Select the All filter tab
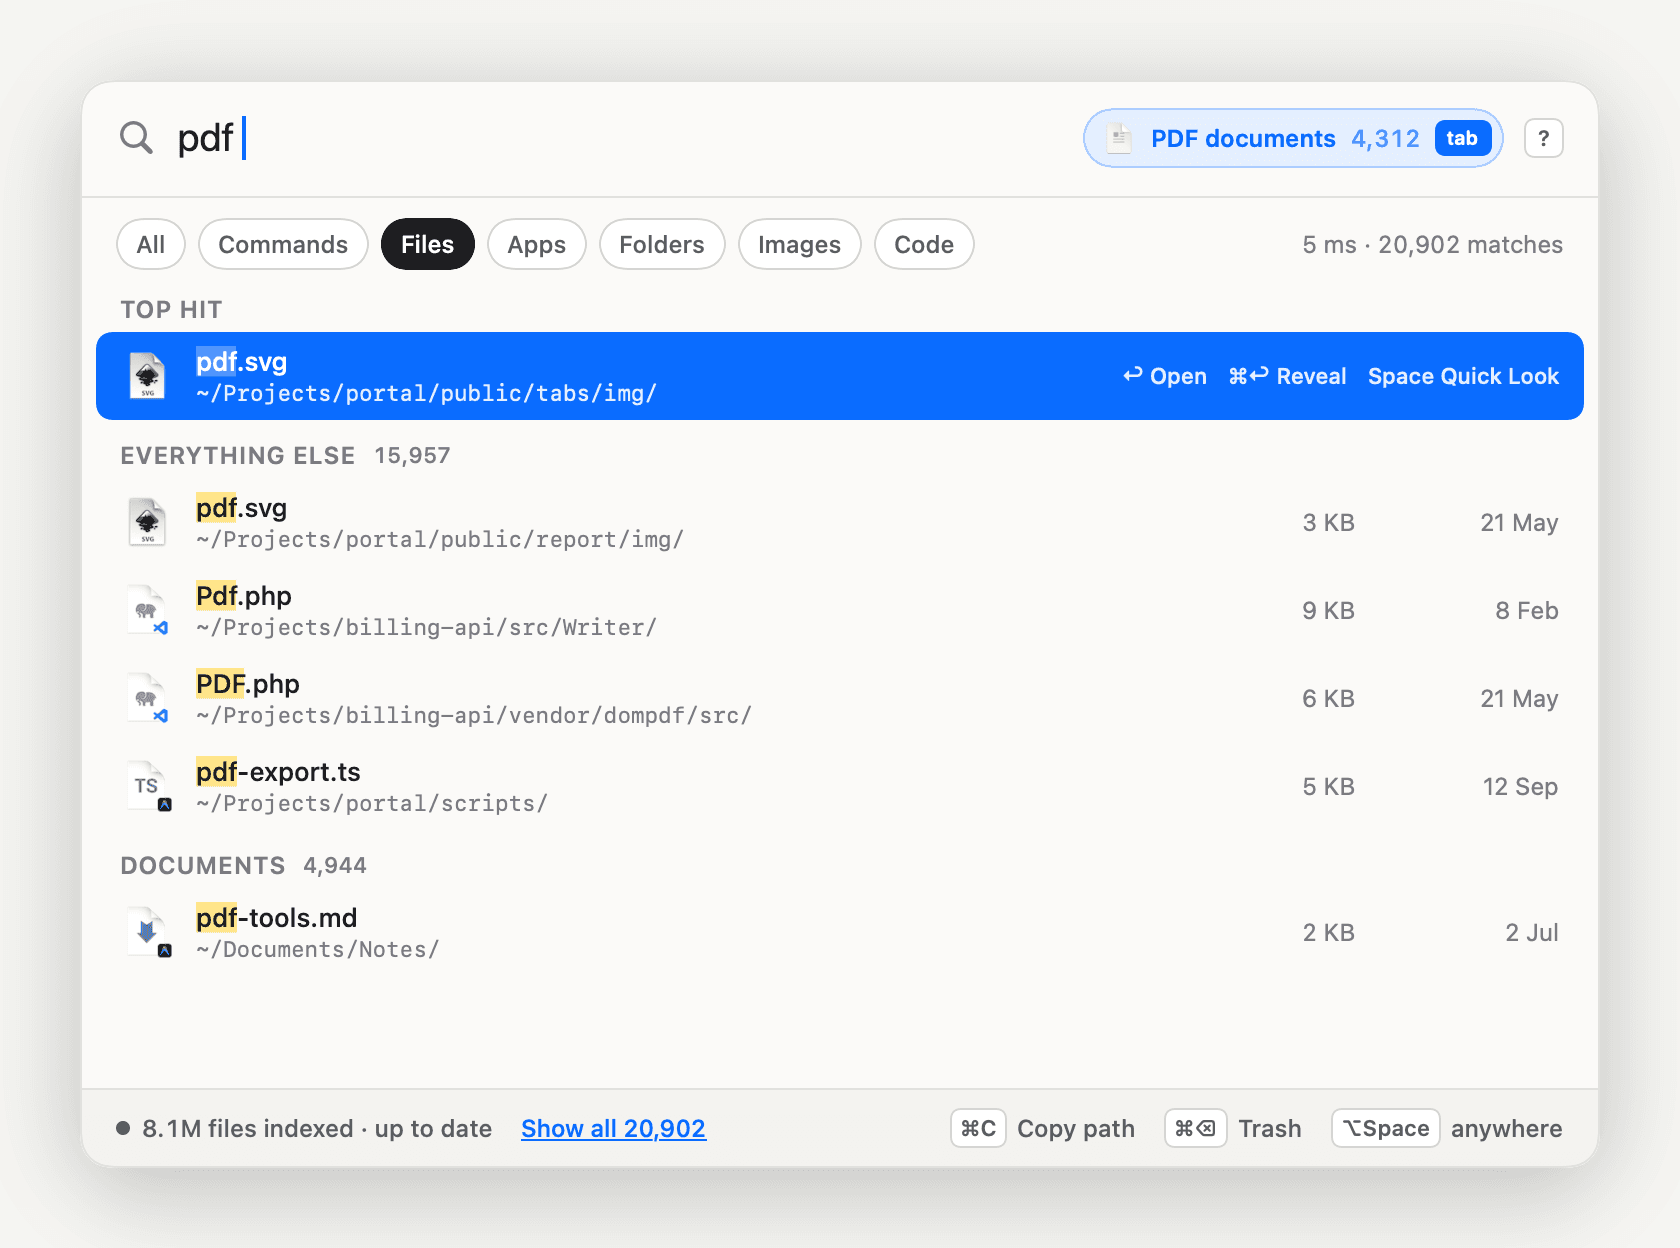This screenshot has width=1680, height=1248. (151, 244)
